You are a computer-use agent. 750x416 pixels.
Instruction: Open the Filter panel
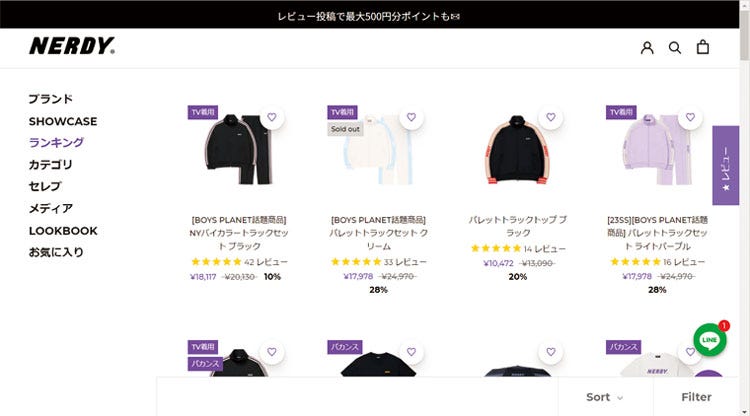(696, 397)
